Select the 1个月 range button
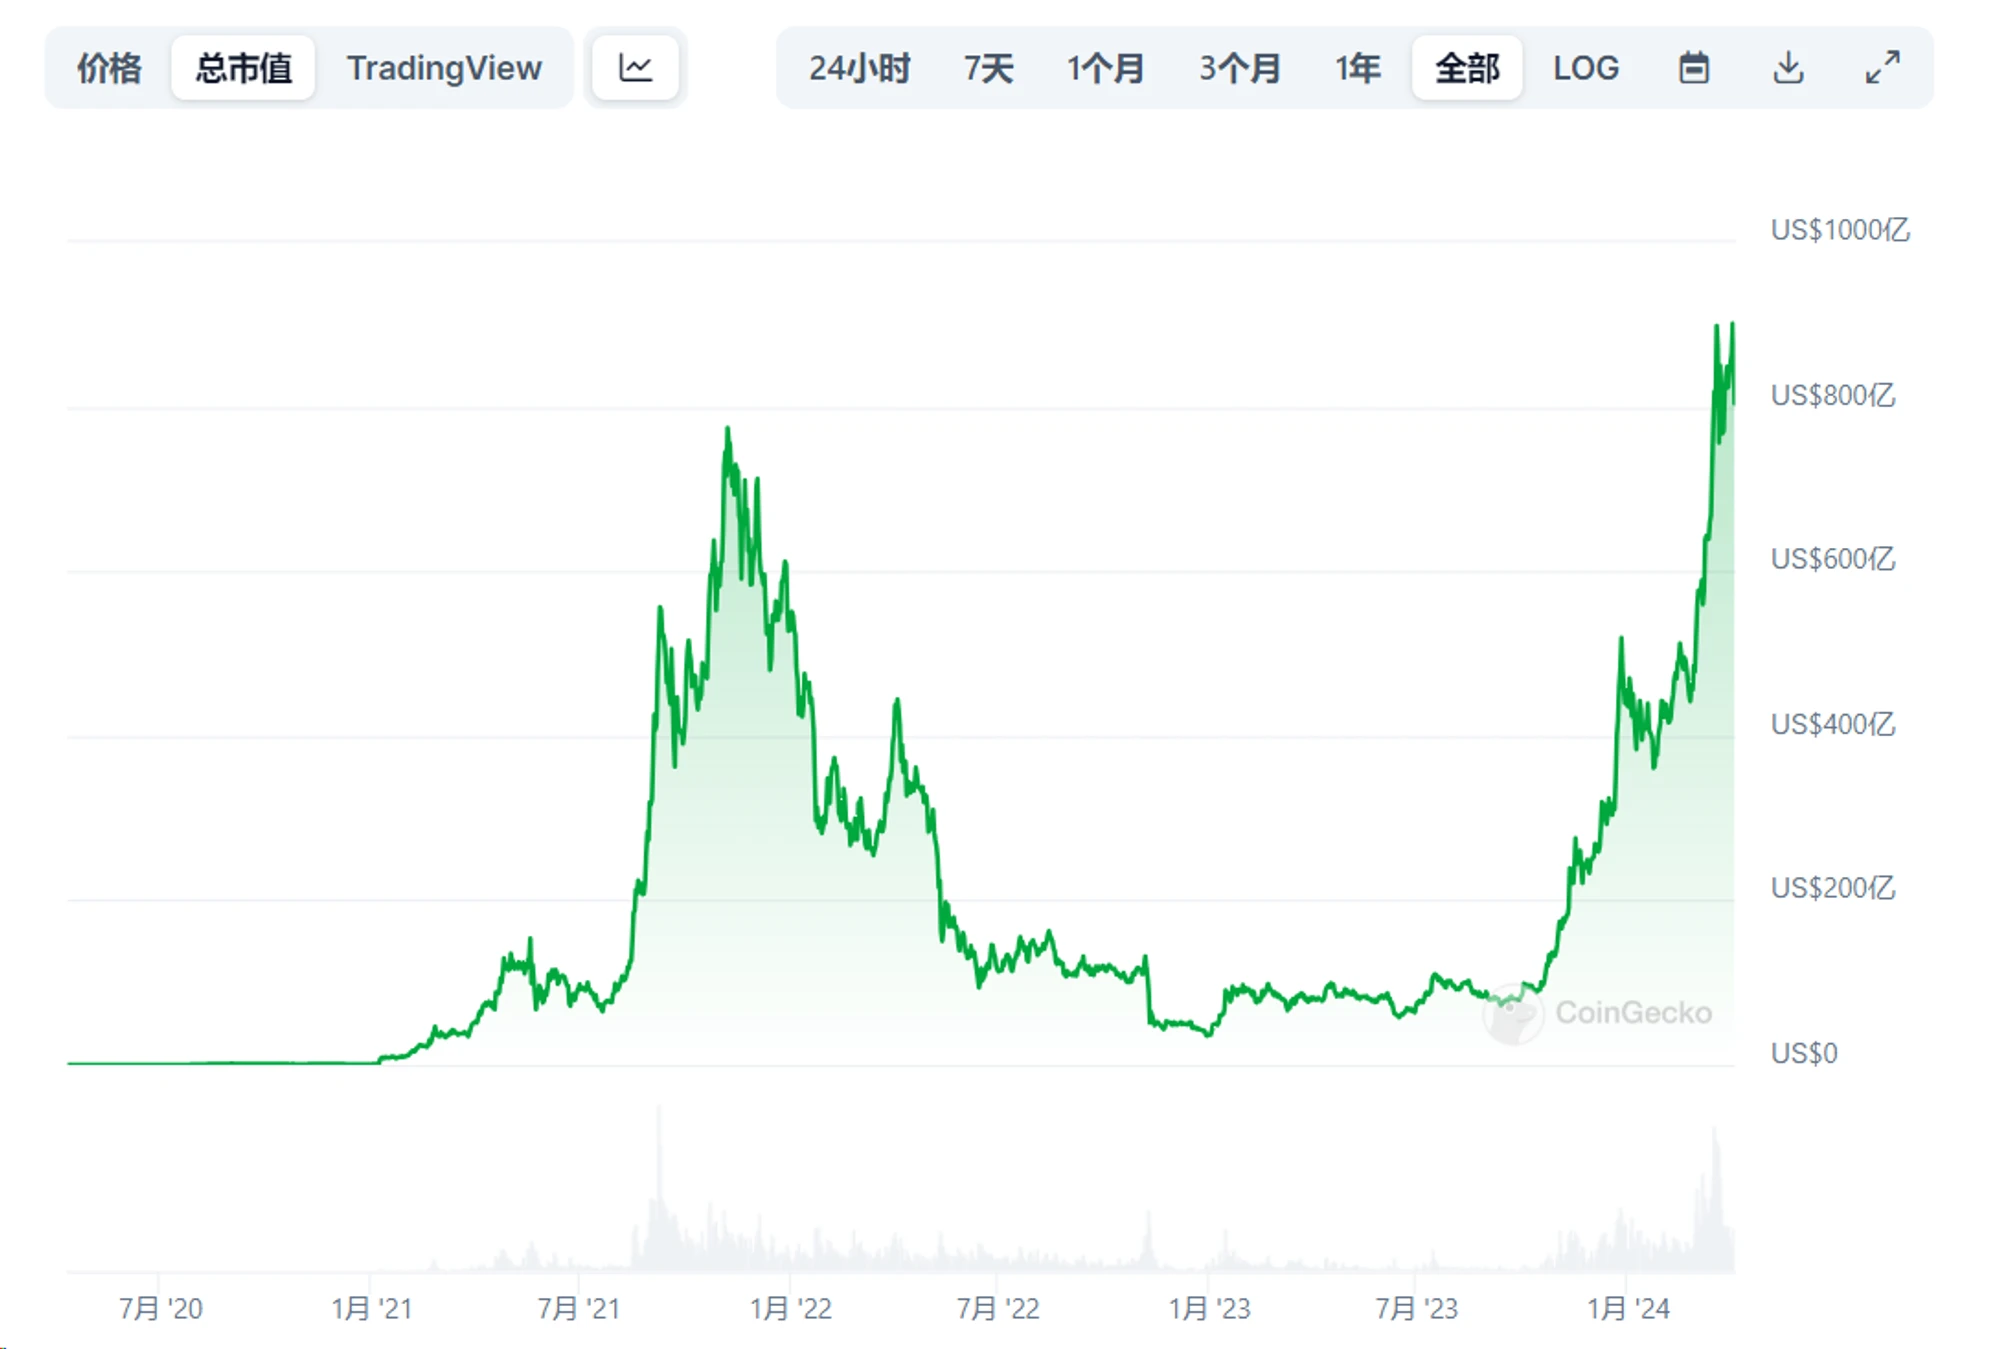This screenshot has width=2000, height=1349. click(x=1108, y=67)
